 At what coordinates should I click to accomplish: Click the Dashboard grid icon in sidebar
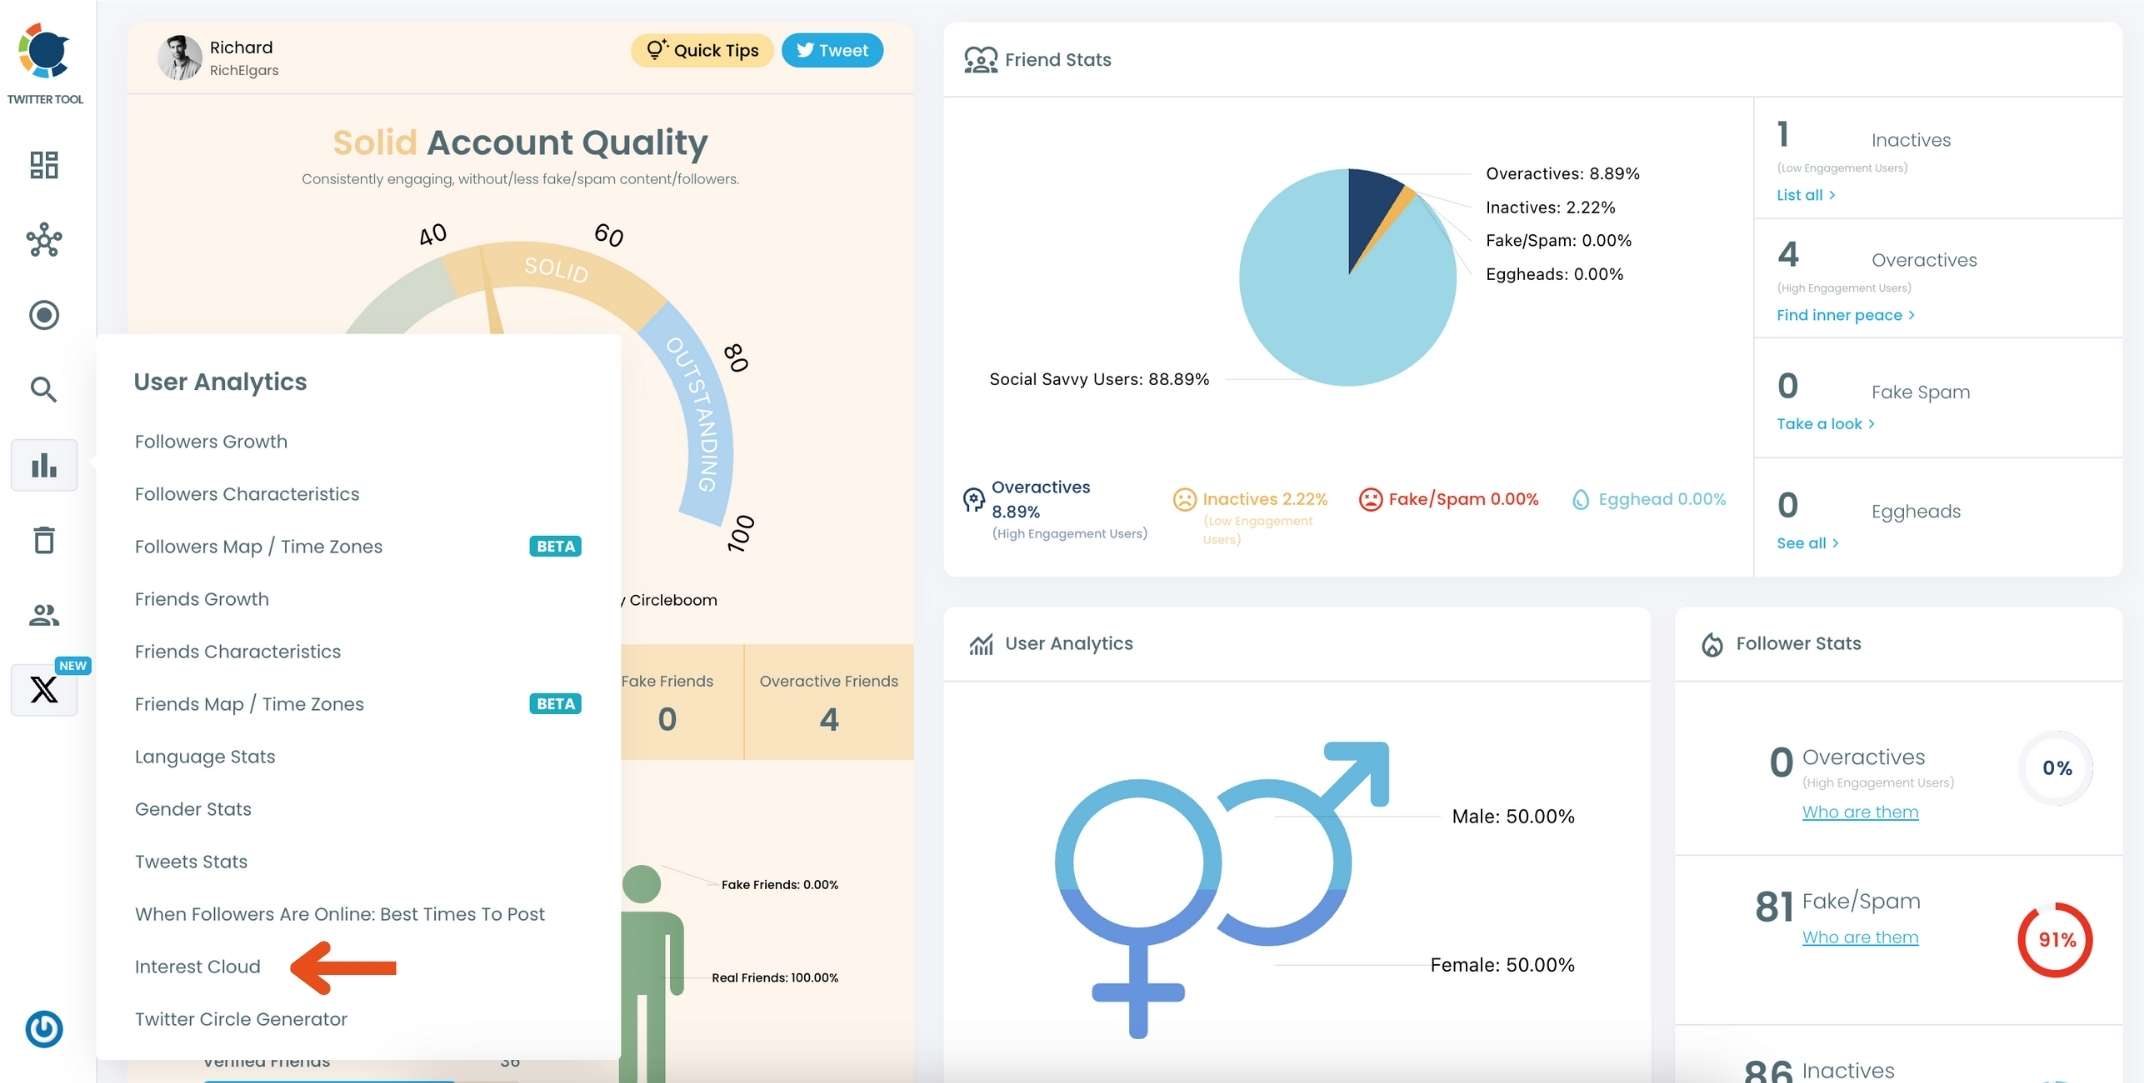tap(43, 162)
